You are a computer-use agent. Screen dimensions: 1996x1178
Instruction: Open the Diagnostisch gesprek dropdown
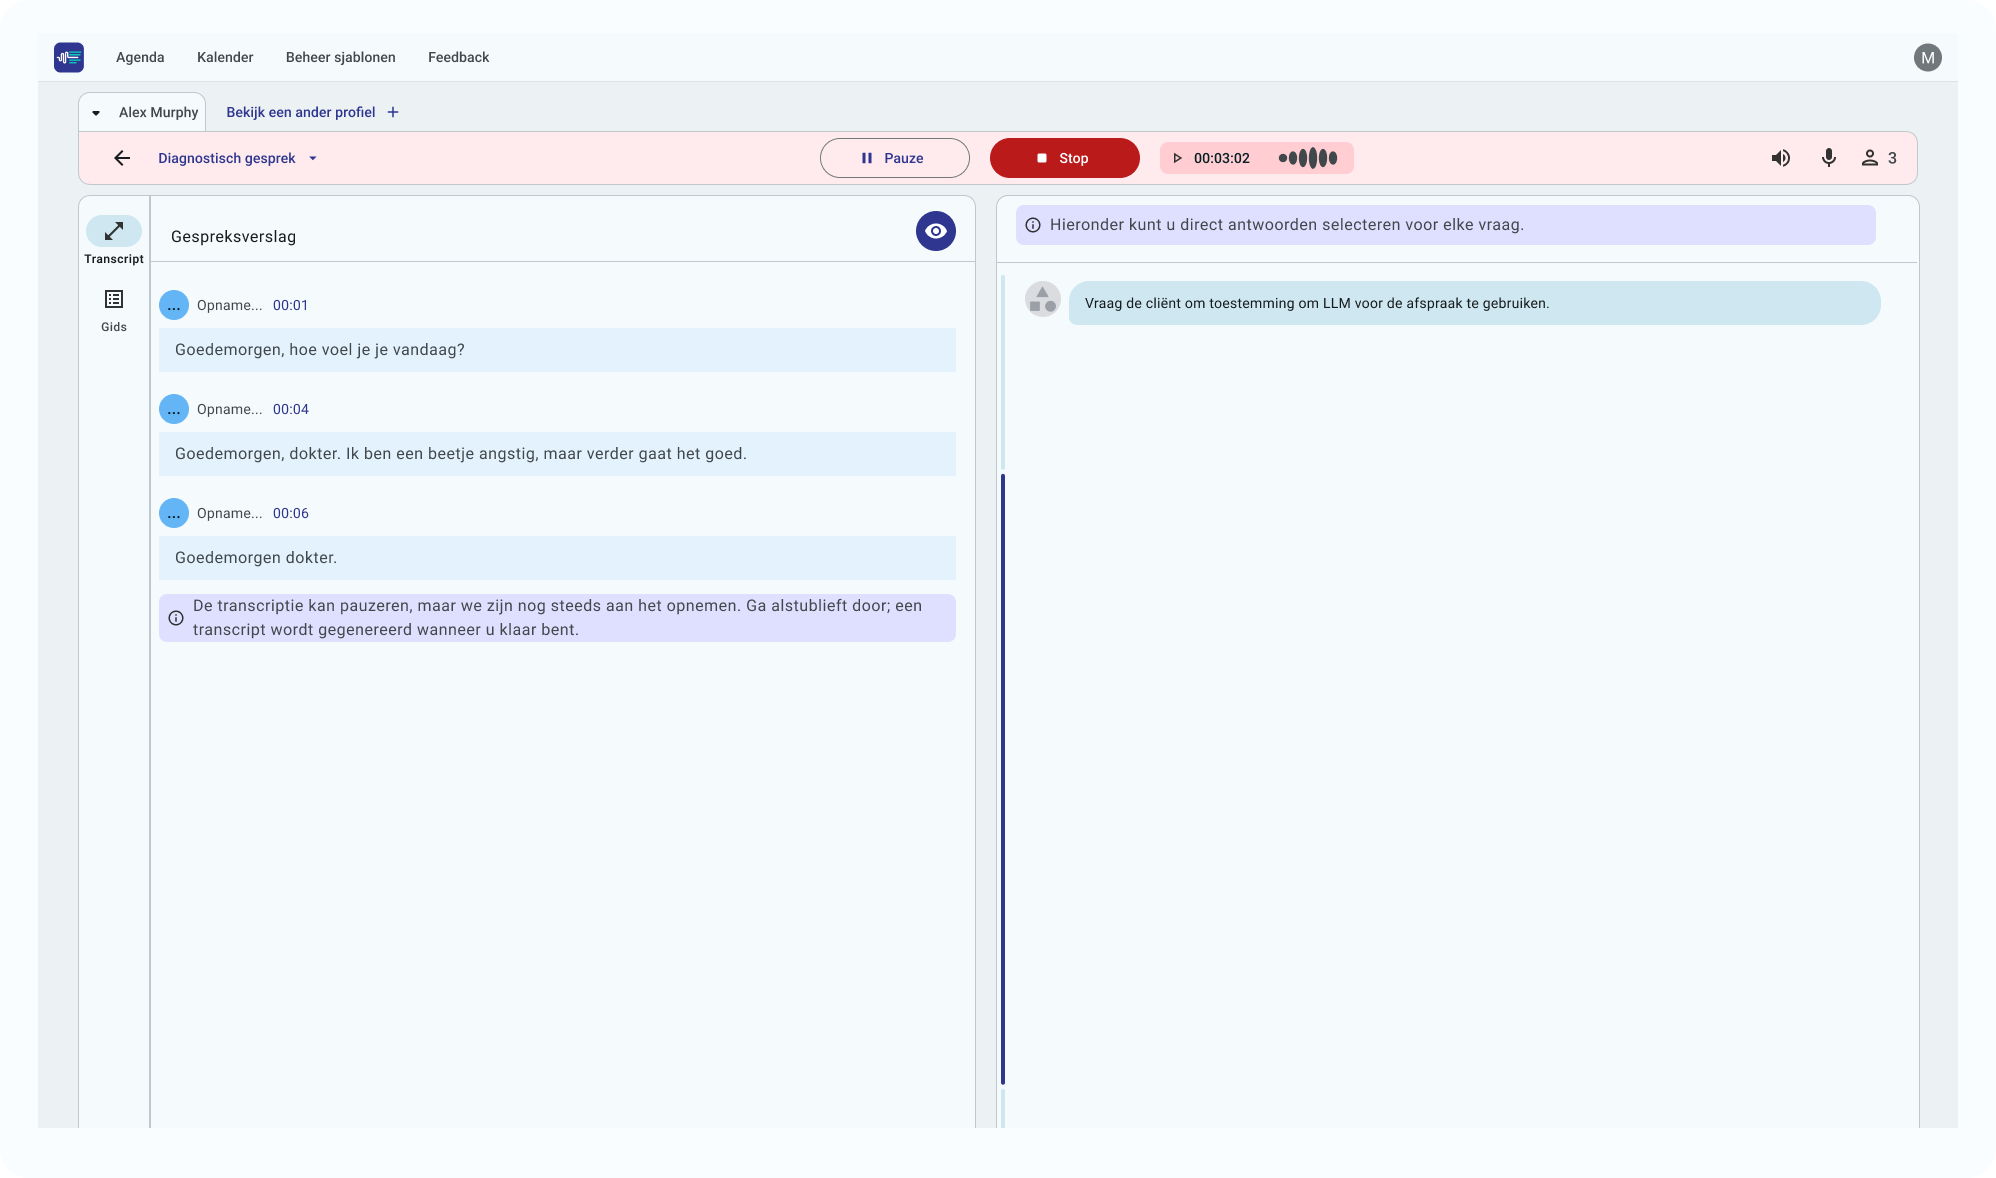[312, 158]
